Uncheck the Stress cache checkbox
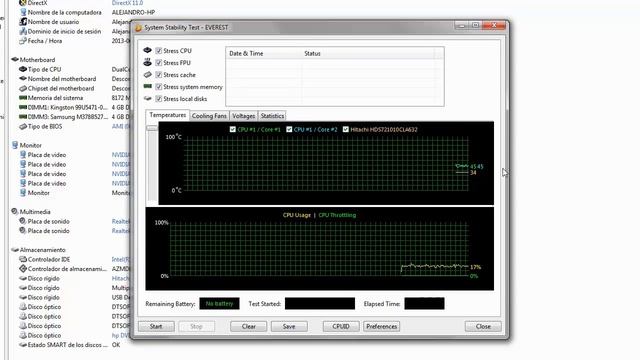 (159, 75)
